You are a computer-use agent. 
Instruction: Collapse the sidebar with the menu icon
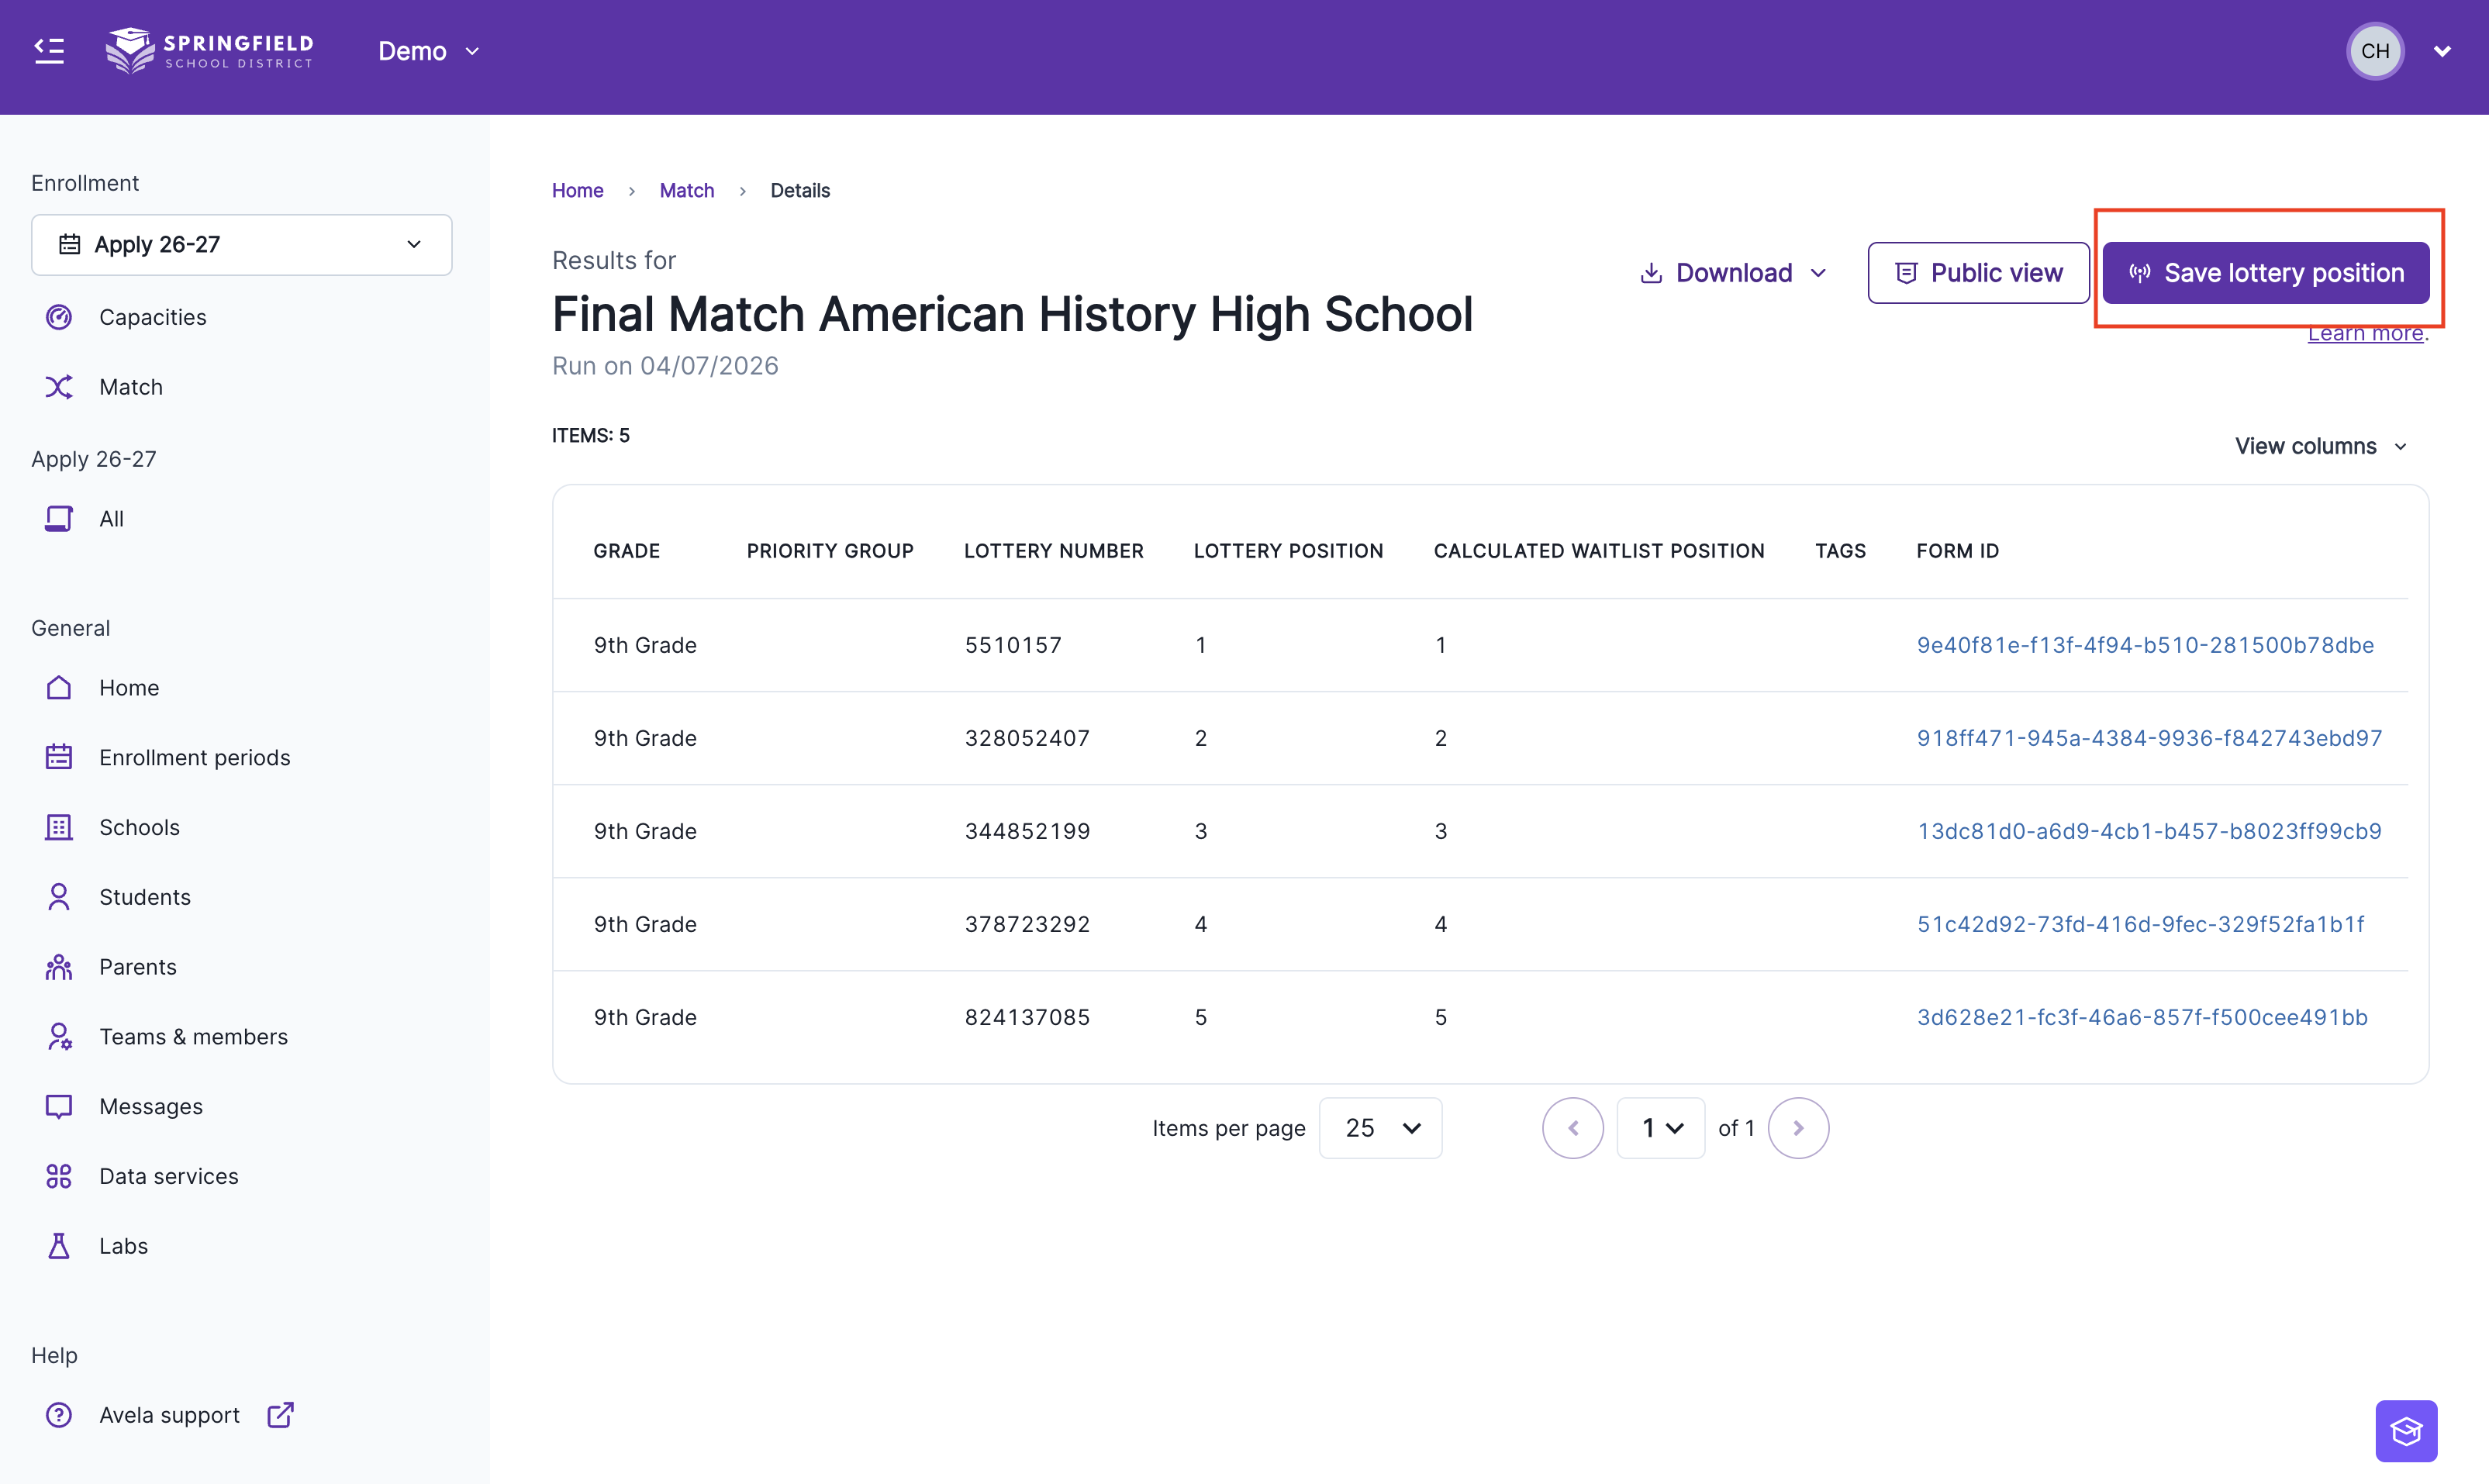tap(49, 51)
